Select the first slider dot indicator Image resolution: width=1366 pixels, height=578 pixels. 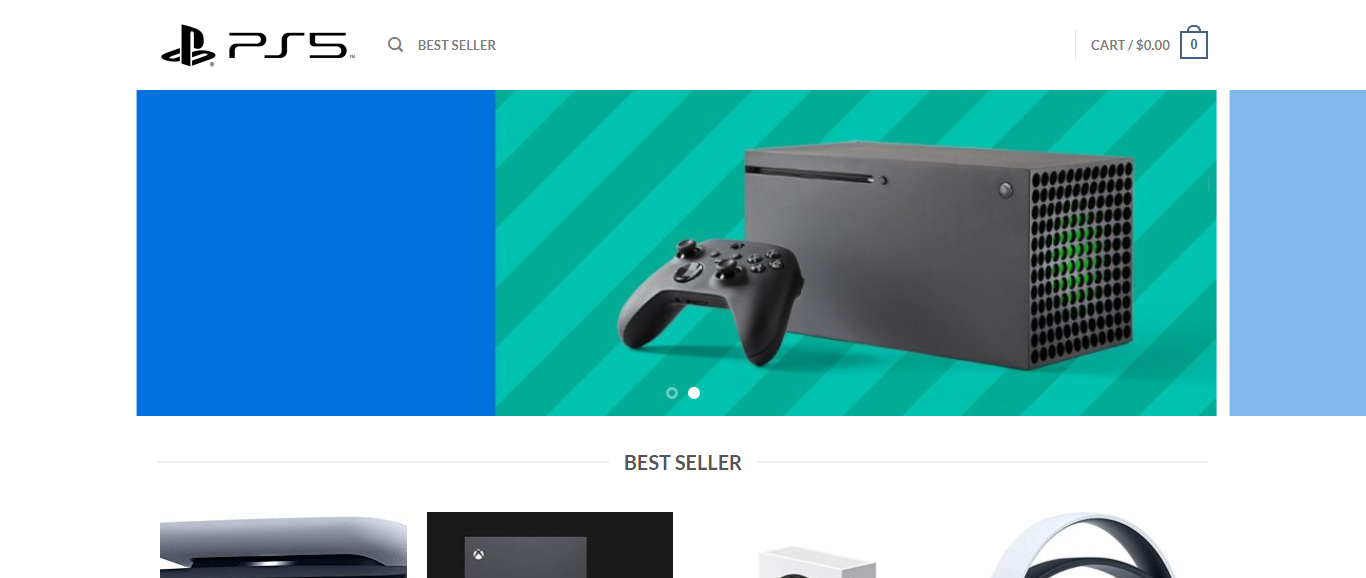pos(672,393)
